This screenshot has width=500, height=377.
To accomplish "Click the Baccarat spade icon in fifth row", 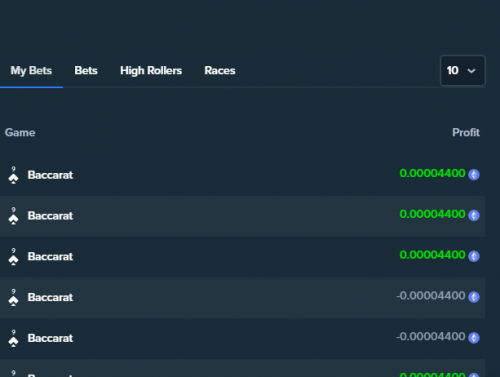I will (13, 338).
